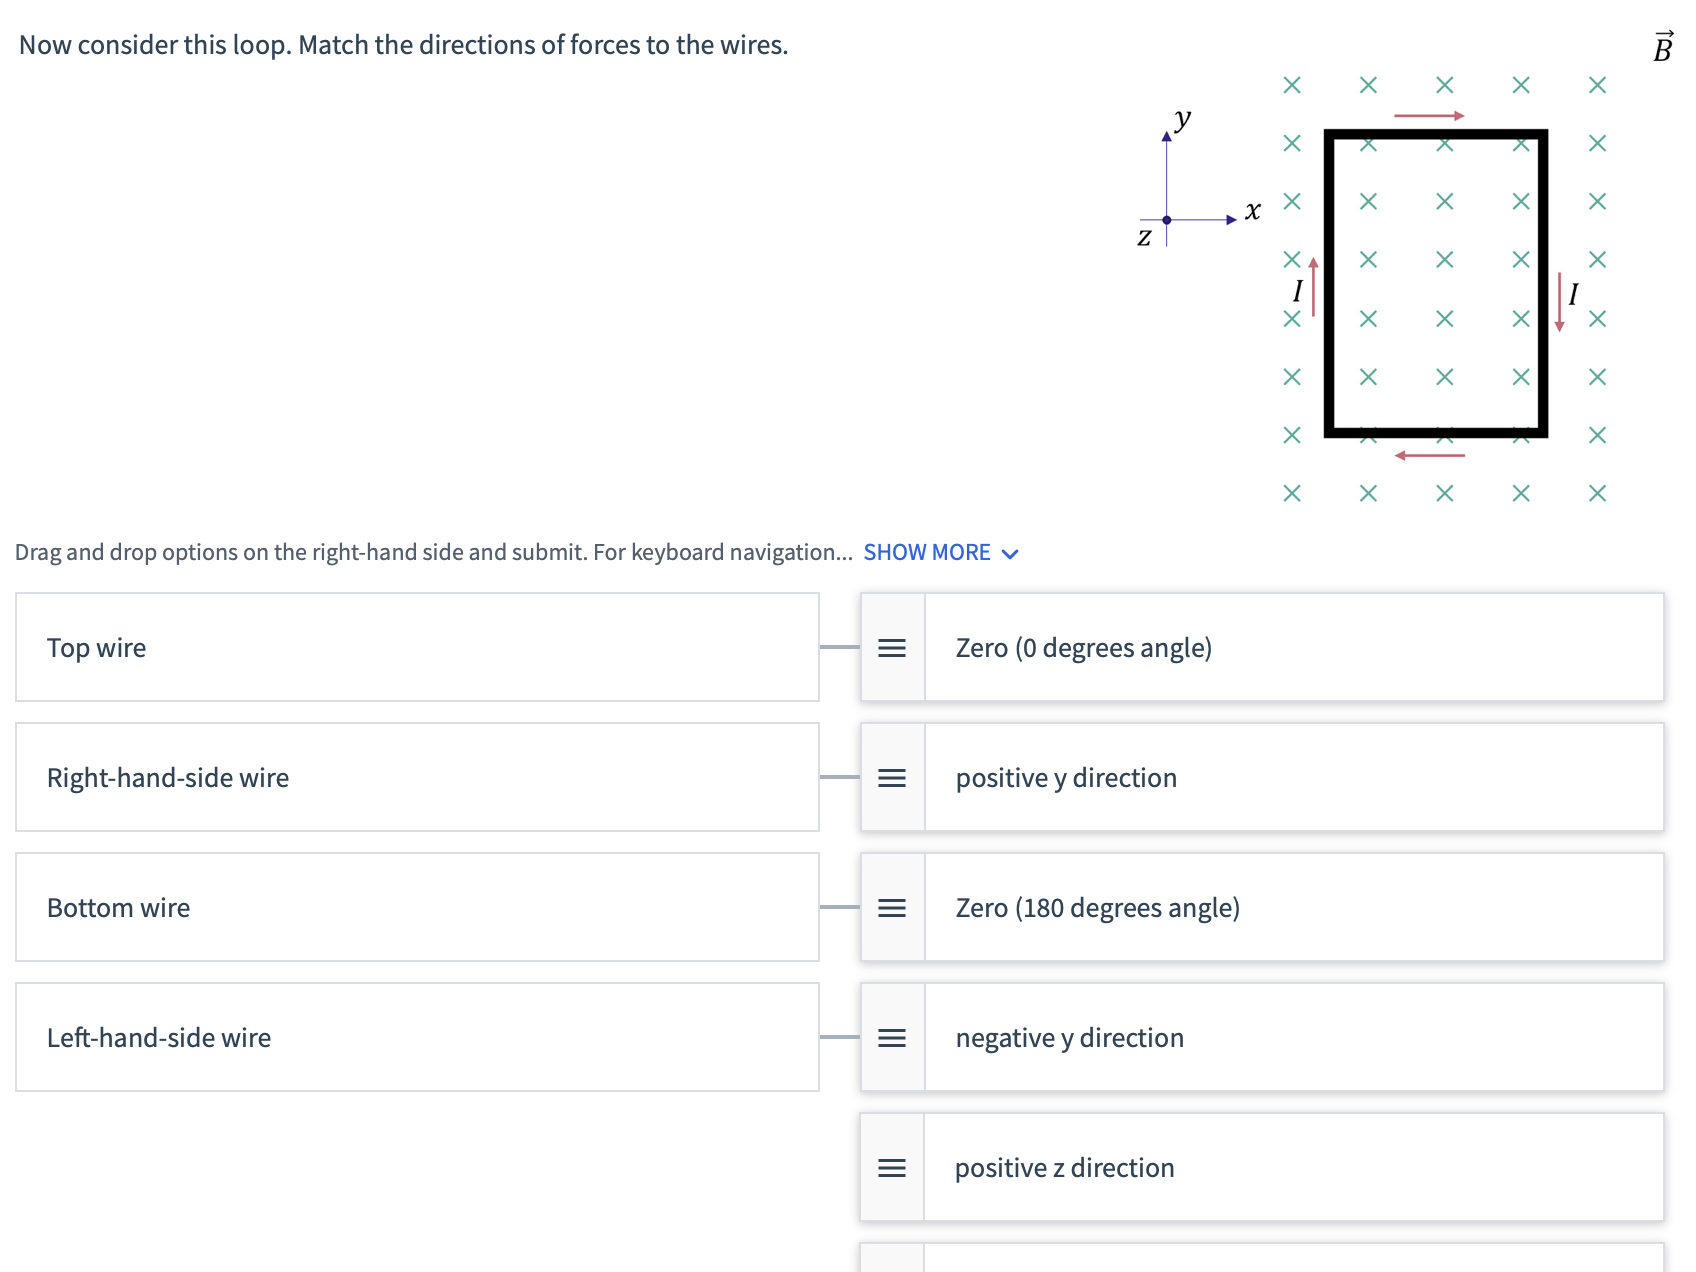Grab drag handle for negative y direction
Screen dimensions: 1696x1272
[x=892, y=1038]
